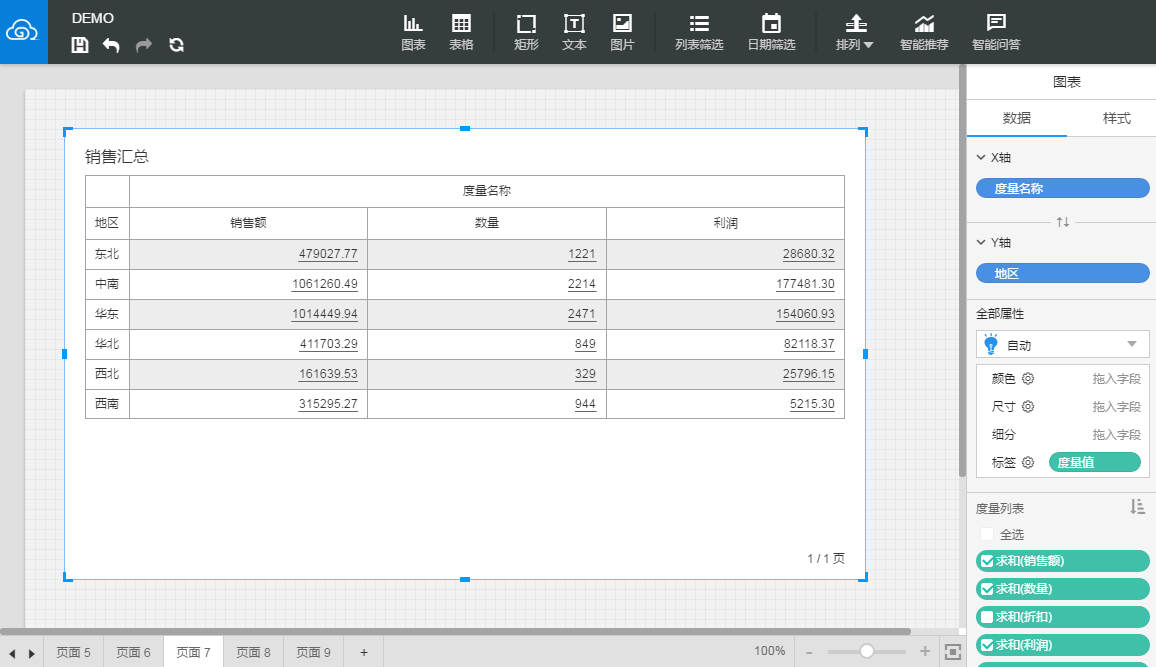Open label (标签) settings gear
The width and height of the screenshot is (1156, 667).
pyautogui.click(x=1028, y=462)
